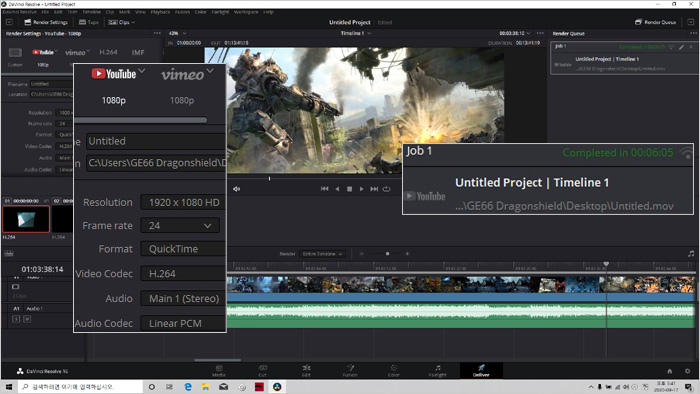Open the Timeline menu
This screenshot has width=700, height=394.
(x=91, y=12)
